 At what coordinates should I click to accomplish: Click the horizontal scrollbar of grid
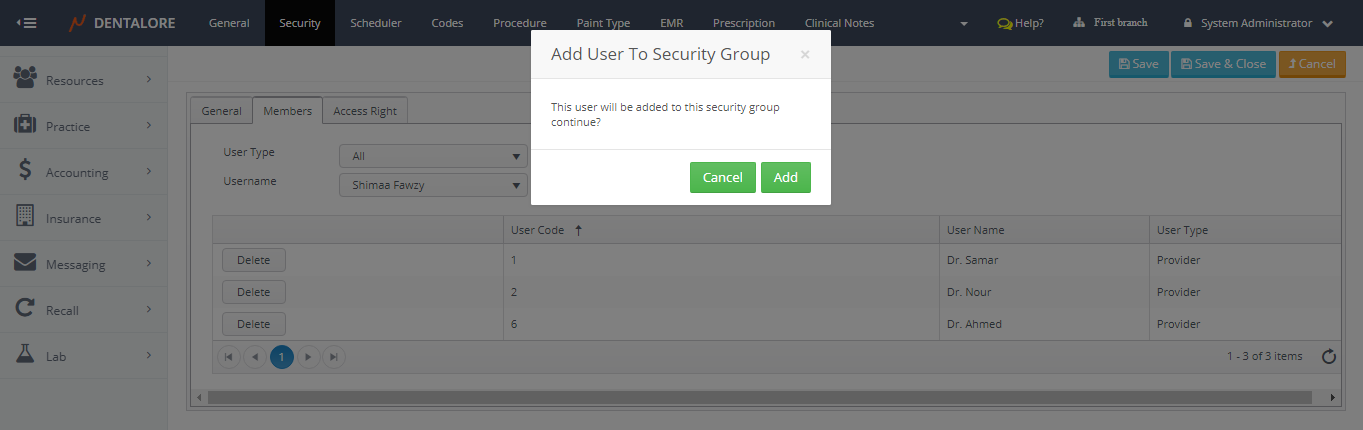(x=760, y=398)
